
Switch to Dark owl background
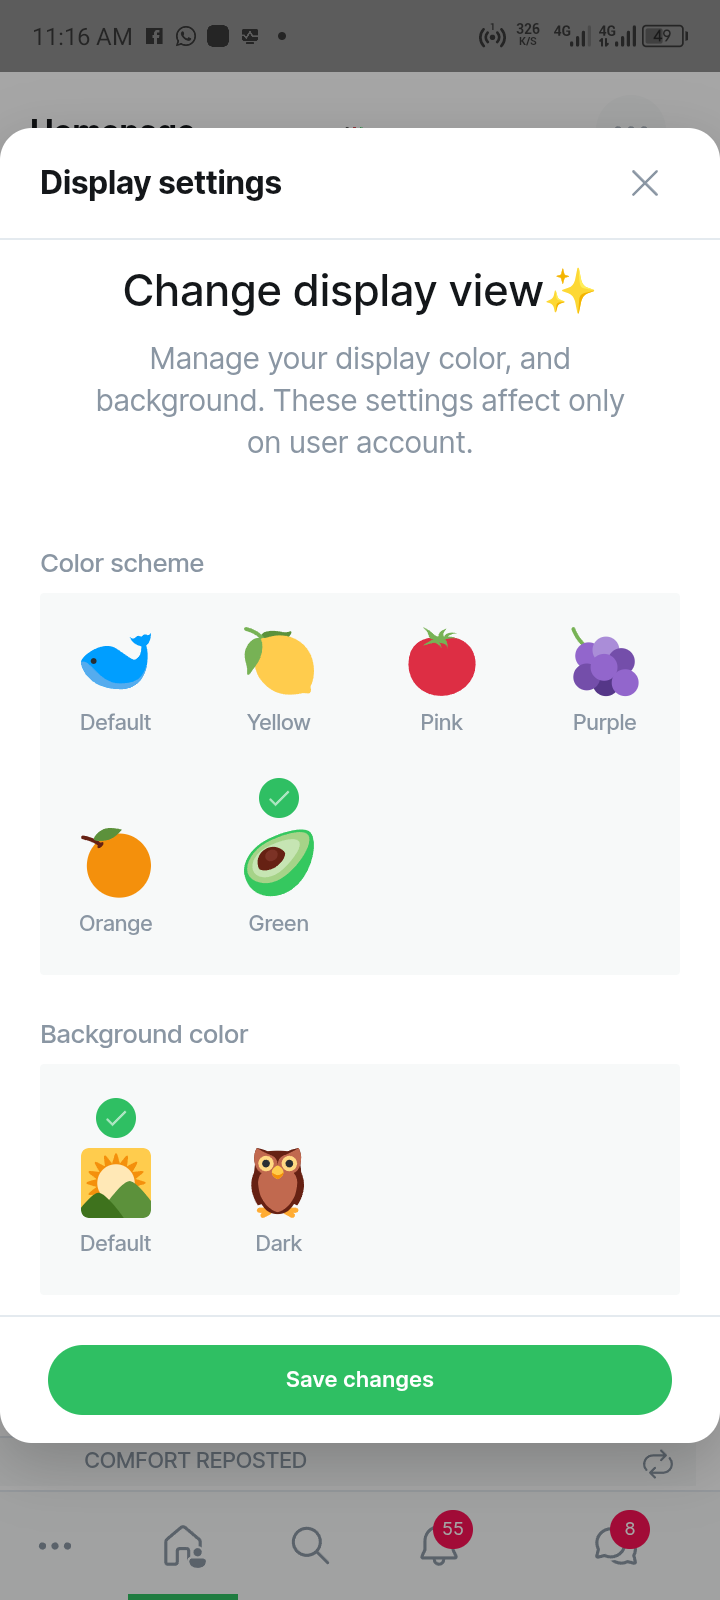click(x=278, y=1183)
